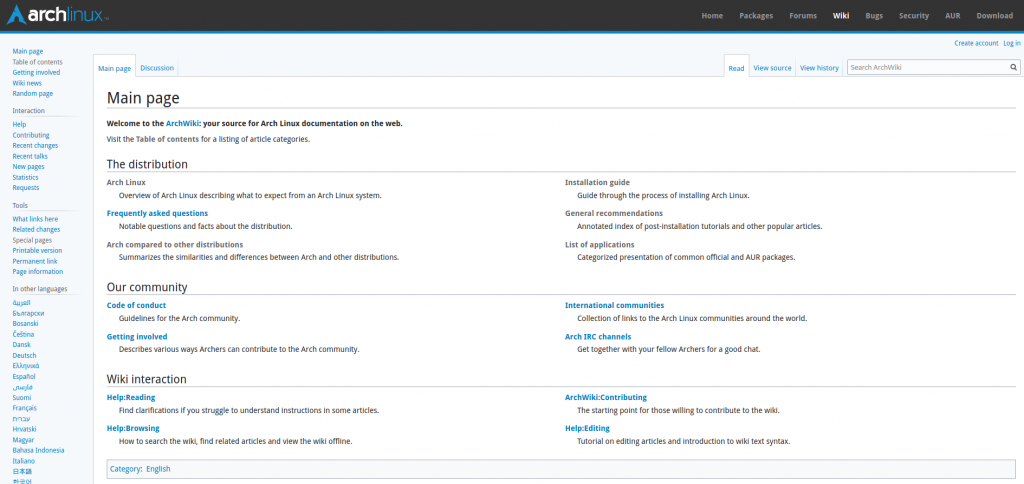The width and height of the screenshot is (1024, 484).
Task: Open Special pages link
Action: click(32, 240)
